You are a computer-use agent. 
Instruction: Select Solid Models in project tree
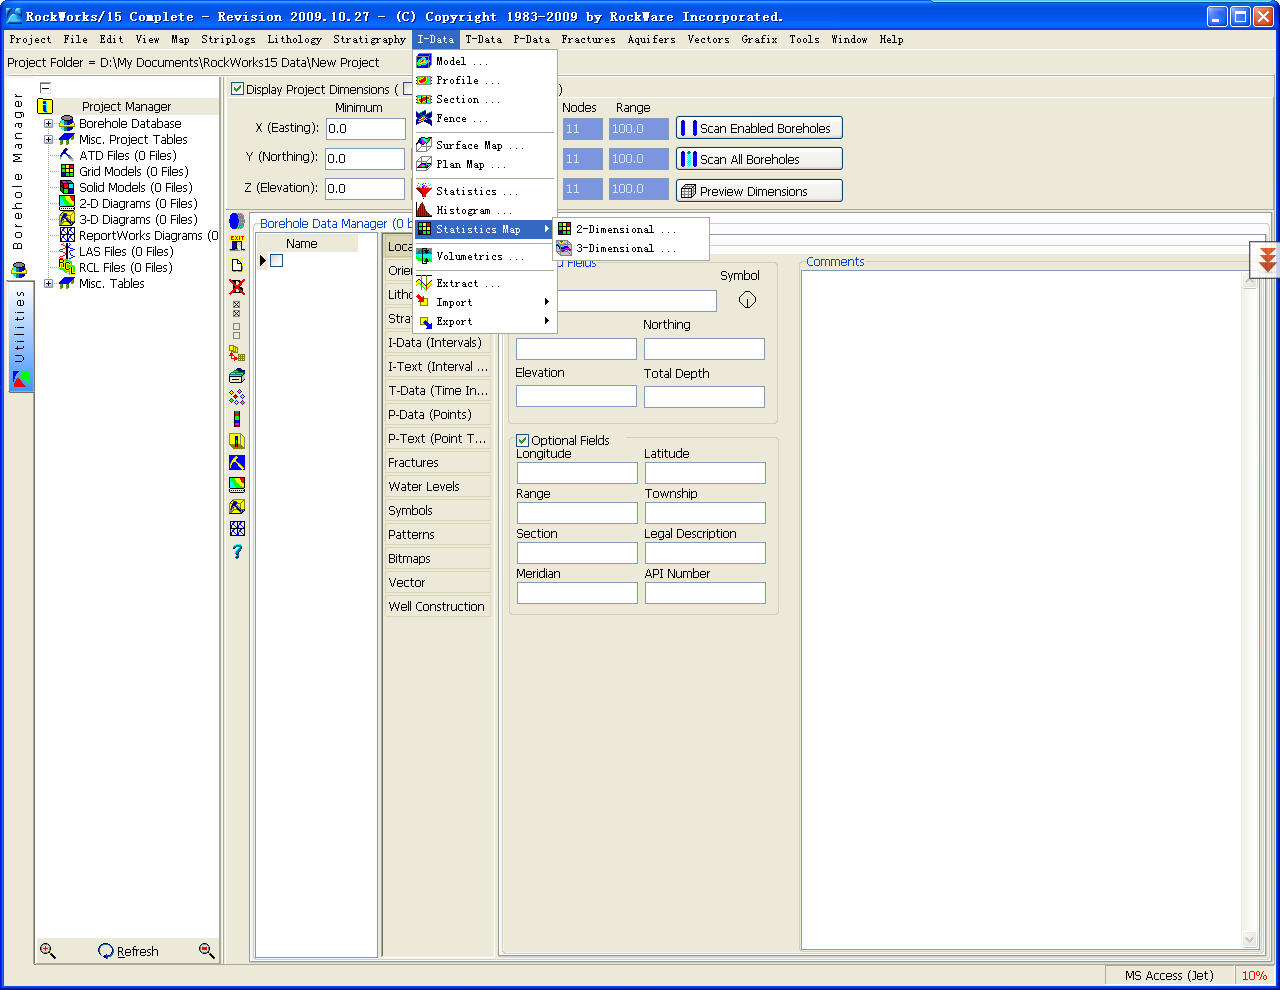coord(135,187)
